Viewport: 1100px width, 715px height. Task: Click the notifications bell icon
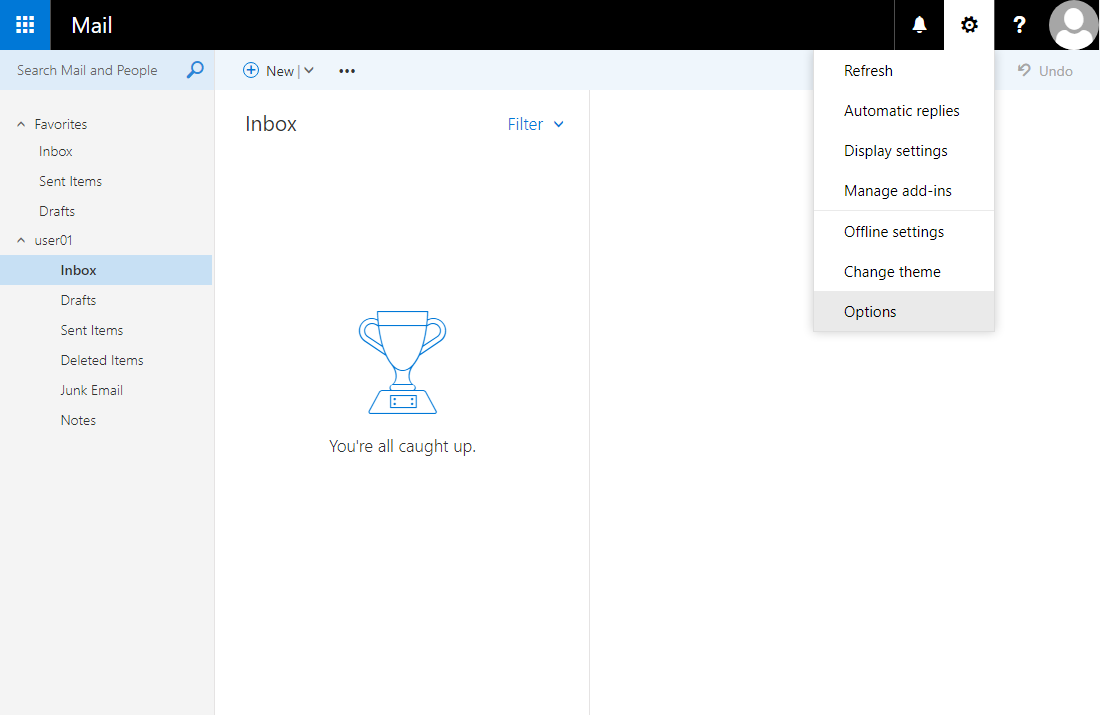click(918, 25)
